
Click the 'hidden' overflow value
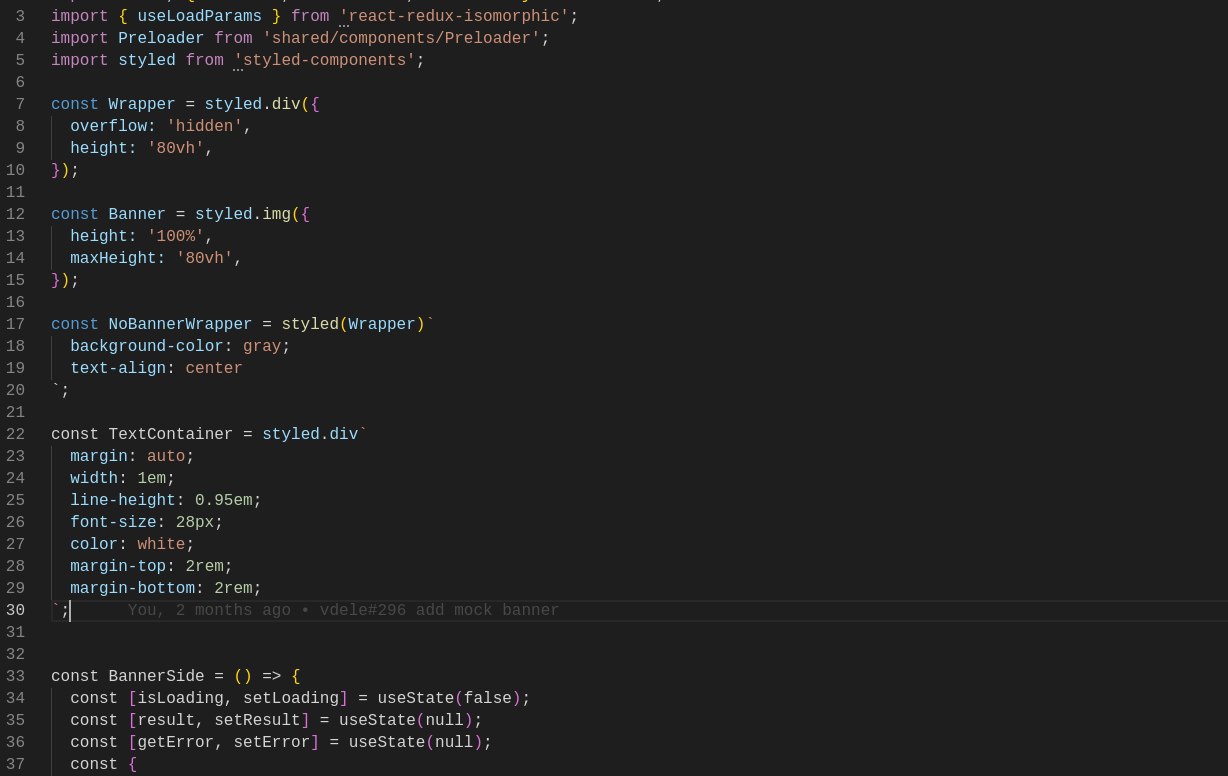coord(204,126)
